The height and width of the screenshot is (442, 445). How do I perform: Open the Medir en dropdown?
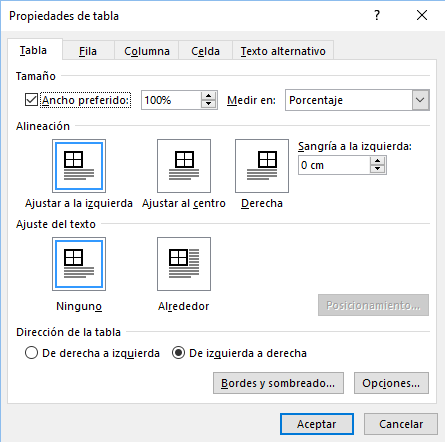[x=357, y=100]
